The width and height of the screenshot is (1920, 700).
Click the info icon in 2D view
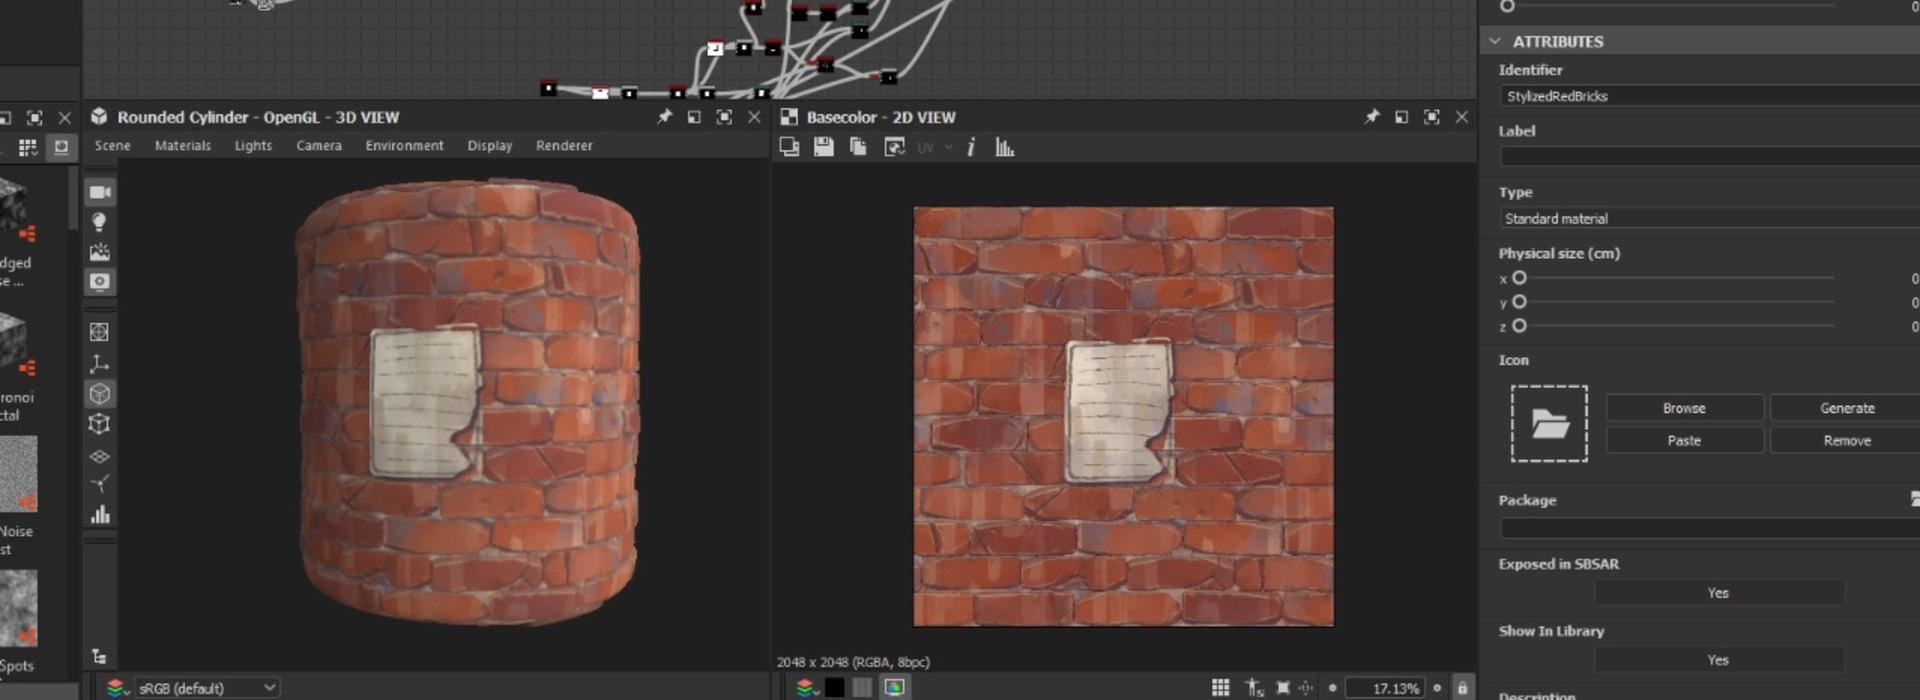coord(970,148)
